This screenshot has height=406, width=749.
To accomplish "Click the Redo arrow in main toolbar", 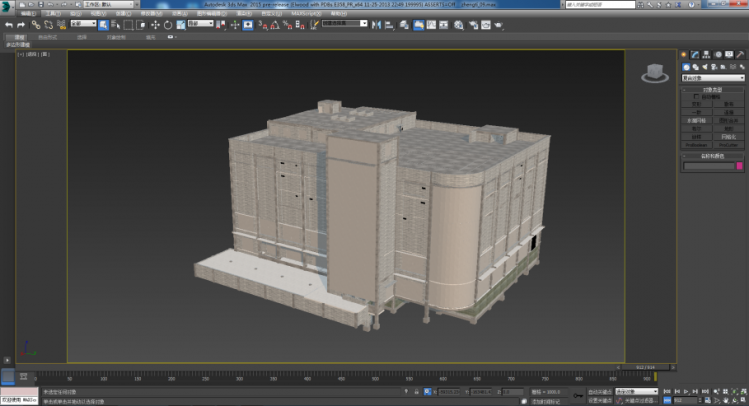I will [x=20, y=24].
